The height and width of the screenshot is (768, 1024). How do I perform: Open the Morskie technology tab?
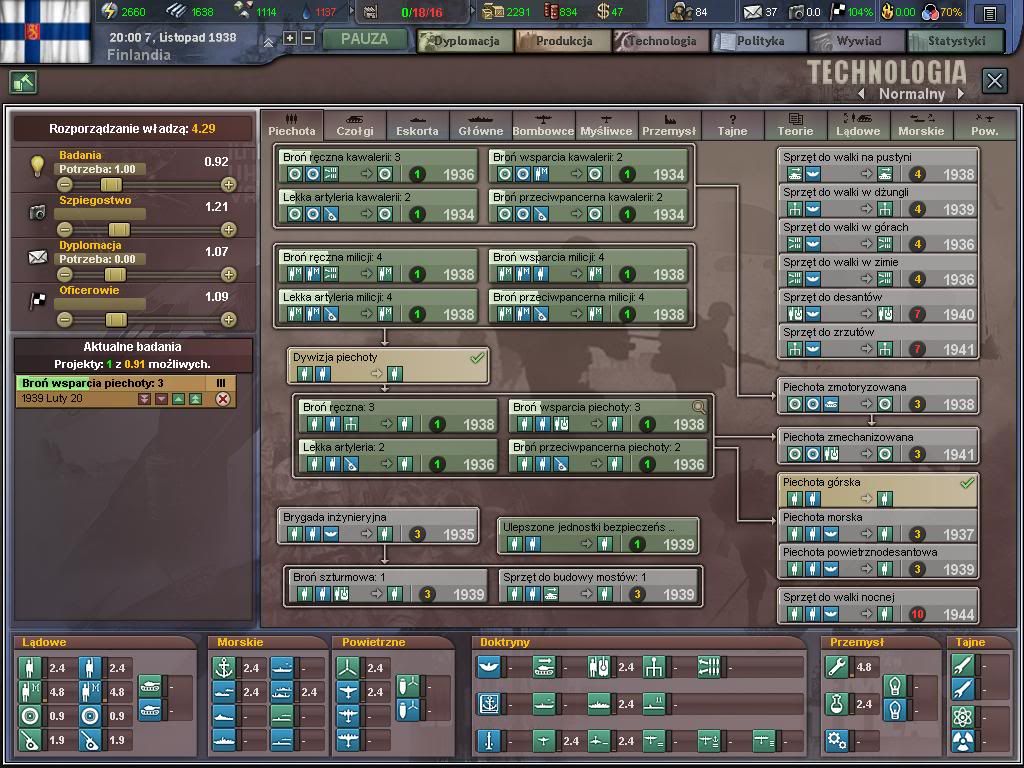tap(921, 125)
